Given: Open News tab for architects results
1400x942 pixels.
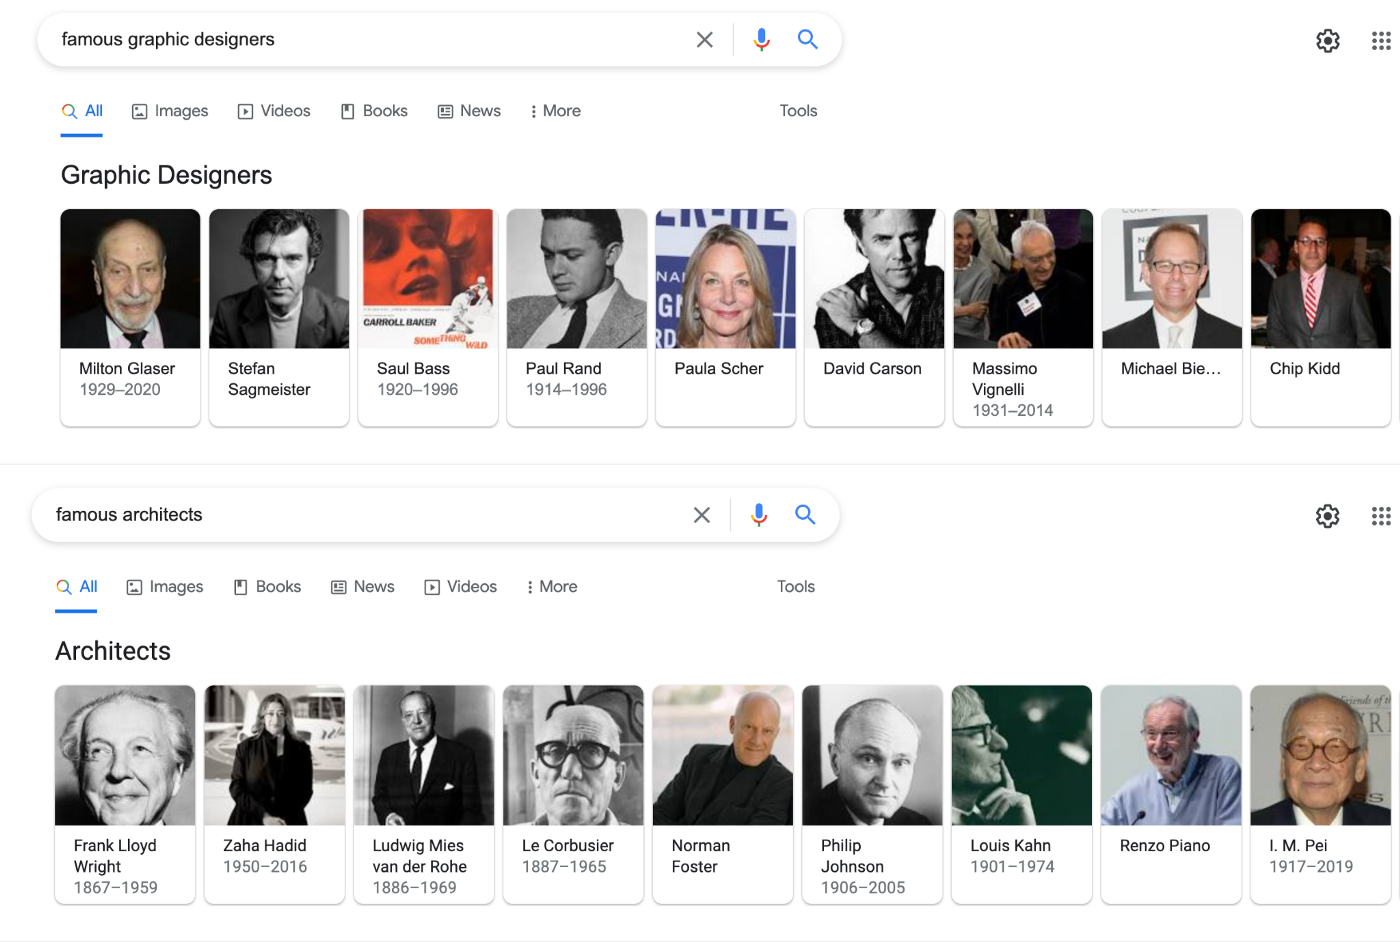Looking at the screenshot, I should coord(363,587).
